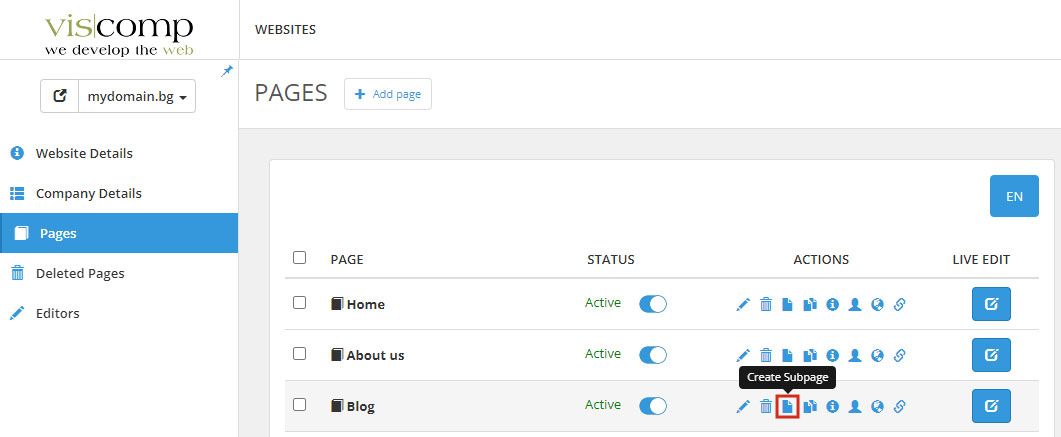
Task: Open Website Details in the sidebar
Action: point(84,154)
